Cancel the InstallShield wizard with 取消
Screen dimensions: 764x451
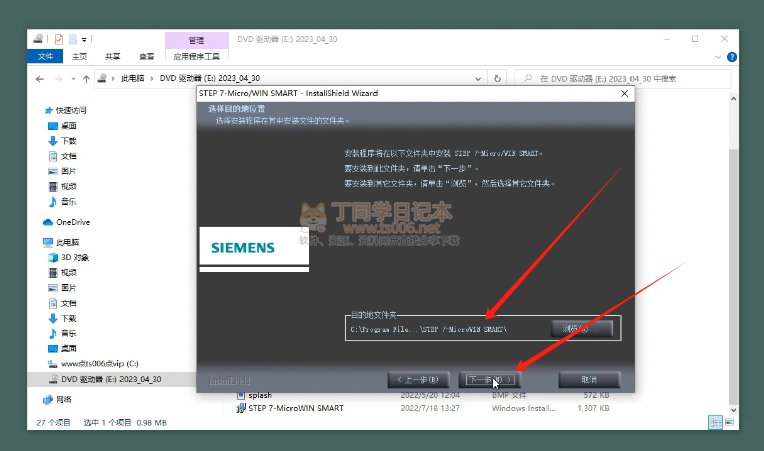coord(589,379)
